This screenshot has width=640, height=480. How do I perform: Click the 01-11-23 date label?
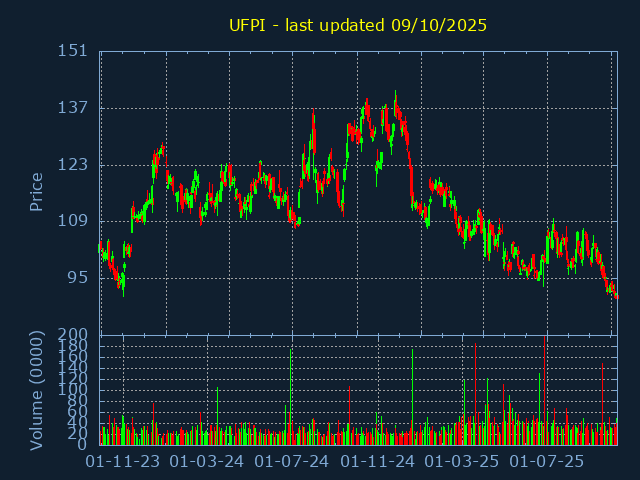point(123,462)
